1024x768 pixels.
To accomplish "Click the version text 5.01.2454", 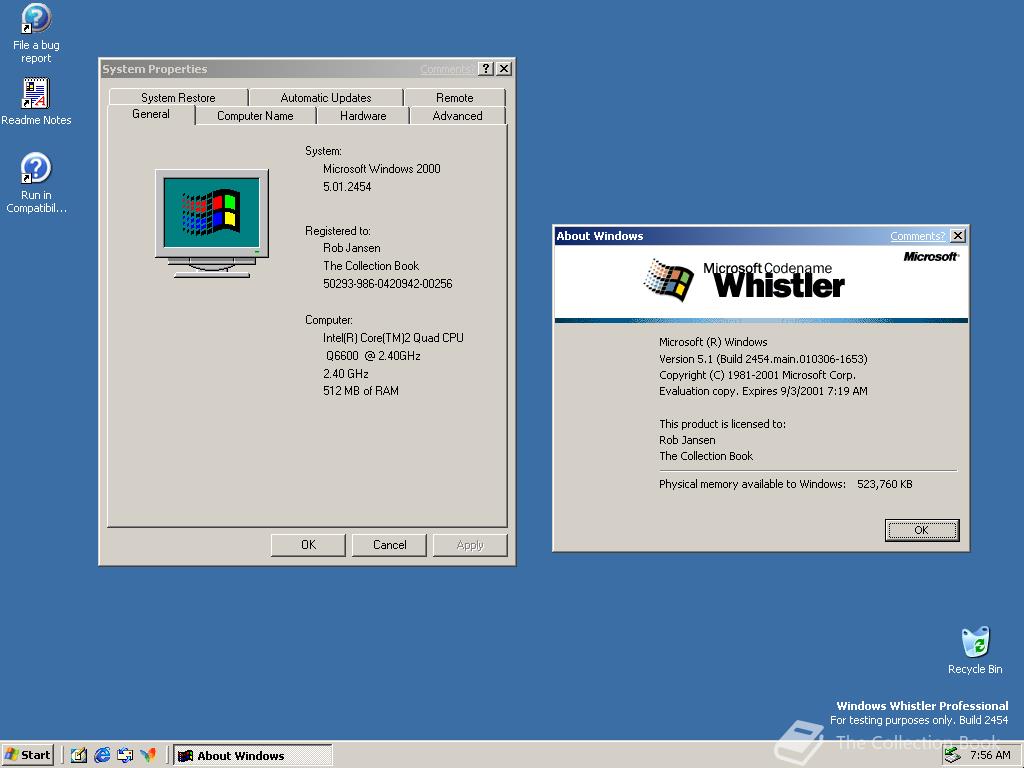I will pyautogui.click(x=347, y=187).
